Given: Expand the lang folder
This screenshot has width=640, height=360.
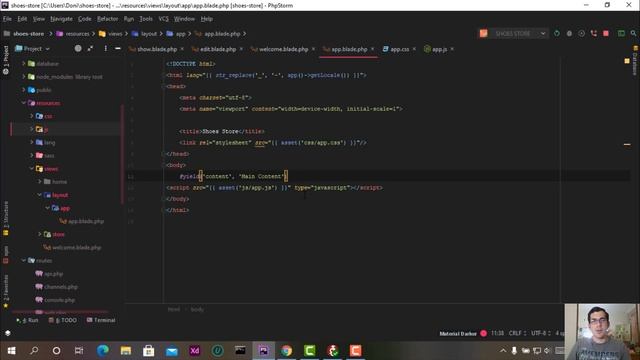Looking at the screenshot, I should pyautogui.click(x=31, y=142).
